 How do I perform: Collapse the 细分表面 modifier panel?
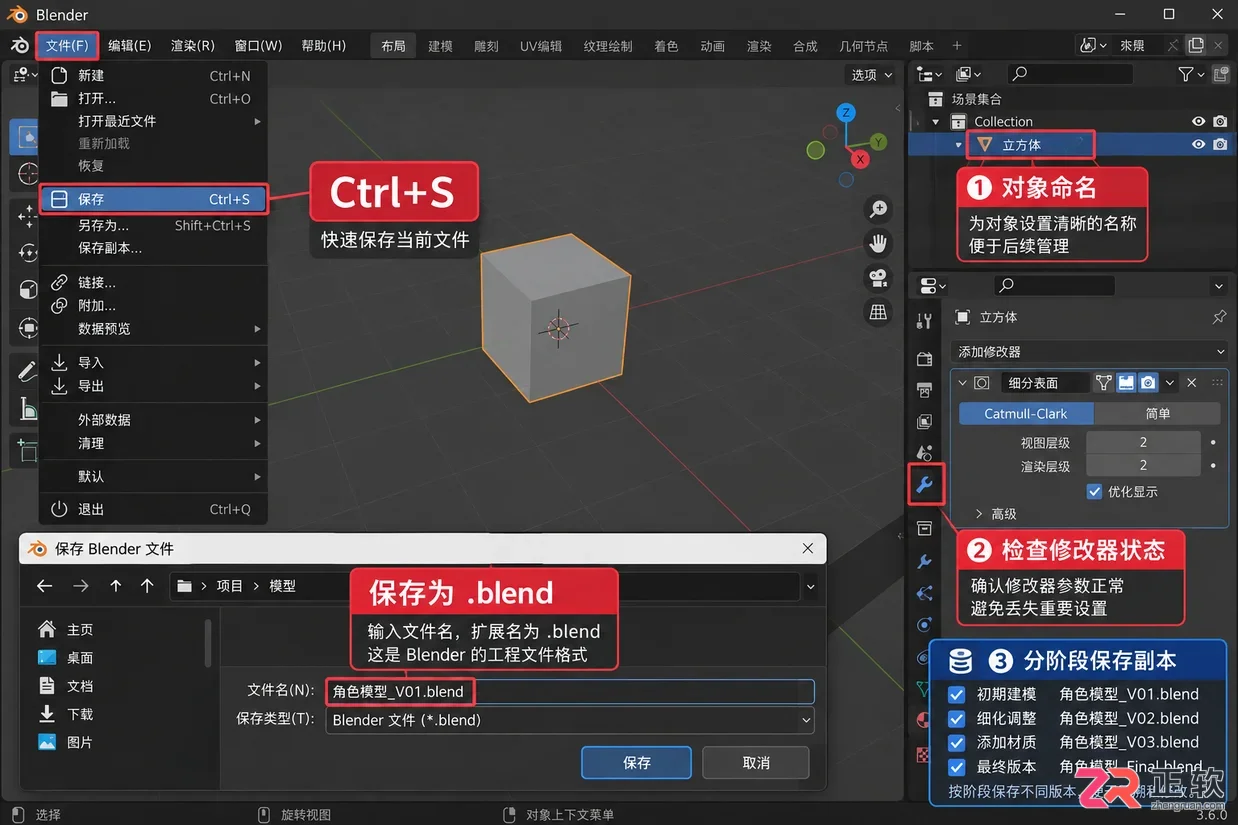(x=963, y=383)
